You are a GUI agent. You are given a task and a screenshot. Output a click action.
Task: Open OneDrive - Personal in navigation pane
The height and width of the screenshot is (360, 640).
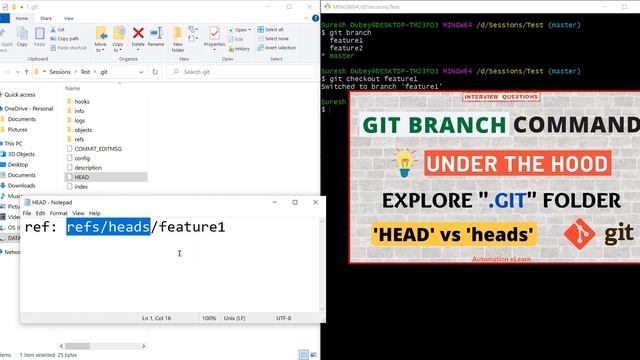point(28,109)
